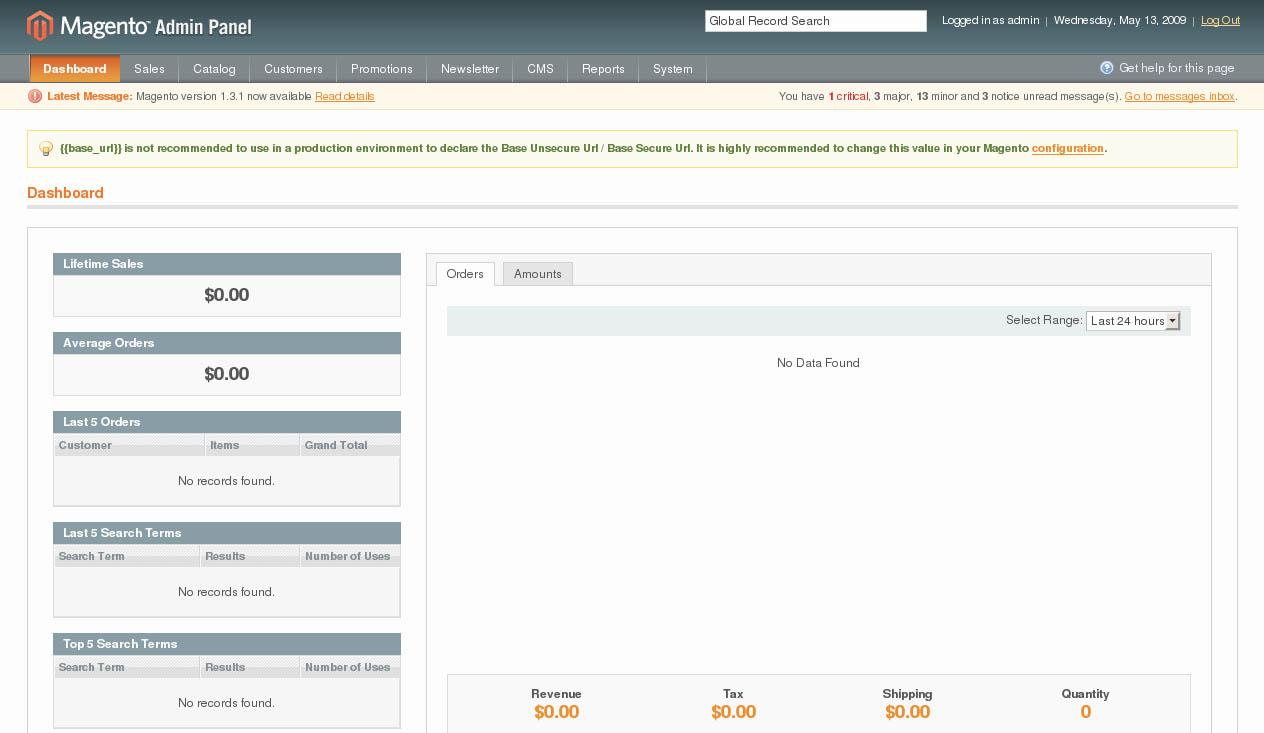This screenshot has width=1264, height=733.
Task: Click the Customer column header in Last 5 Orders
Action: [x=129, y=445]
